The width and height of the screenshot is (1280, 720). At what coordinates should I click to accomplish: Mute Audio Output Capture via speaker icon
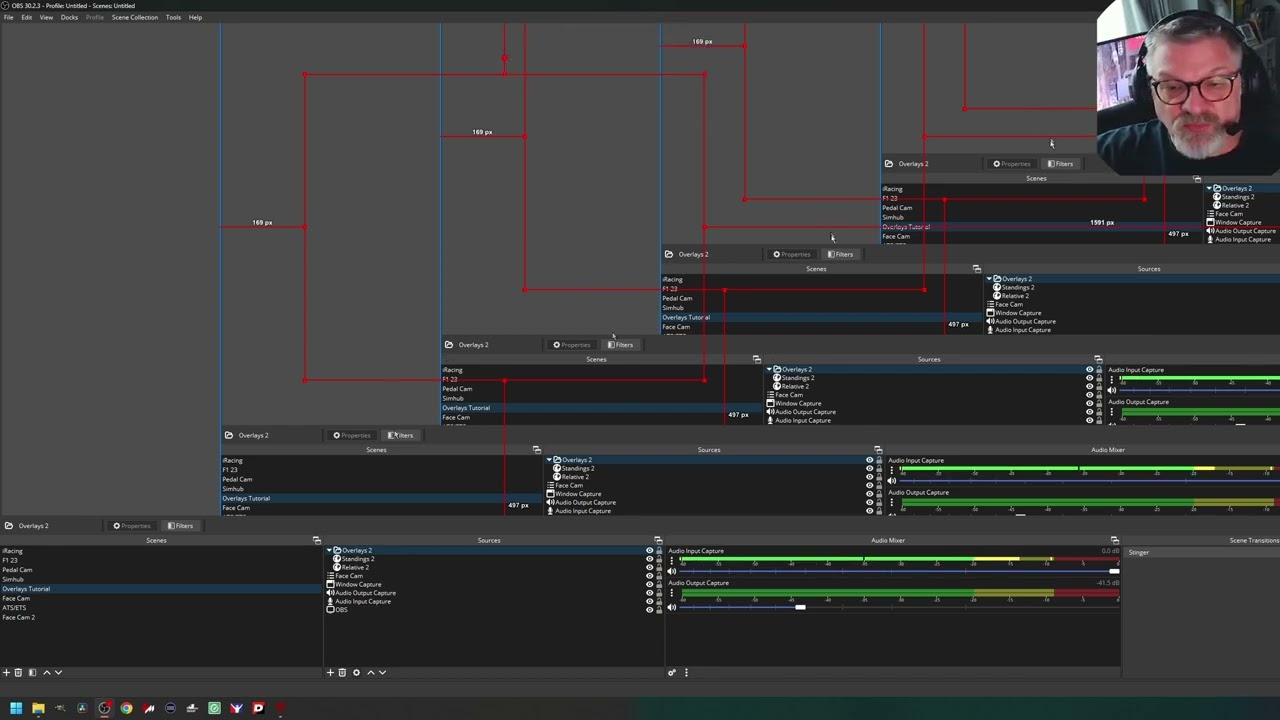pyautogui.click(x=672, y=607)
